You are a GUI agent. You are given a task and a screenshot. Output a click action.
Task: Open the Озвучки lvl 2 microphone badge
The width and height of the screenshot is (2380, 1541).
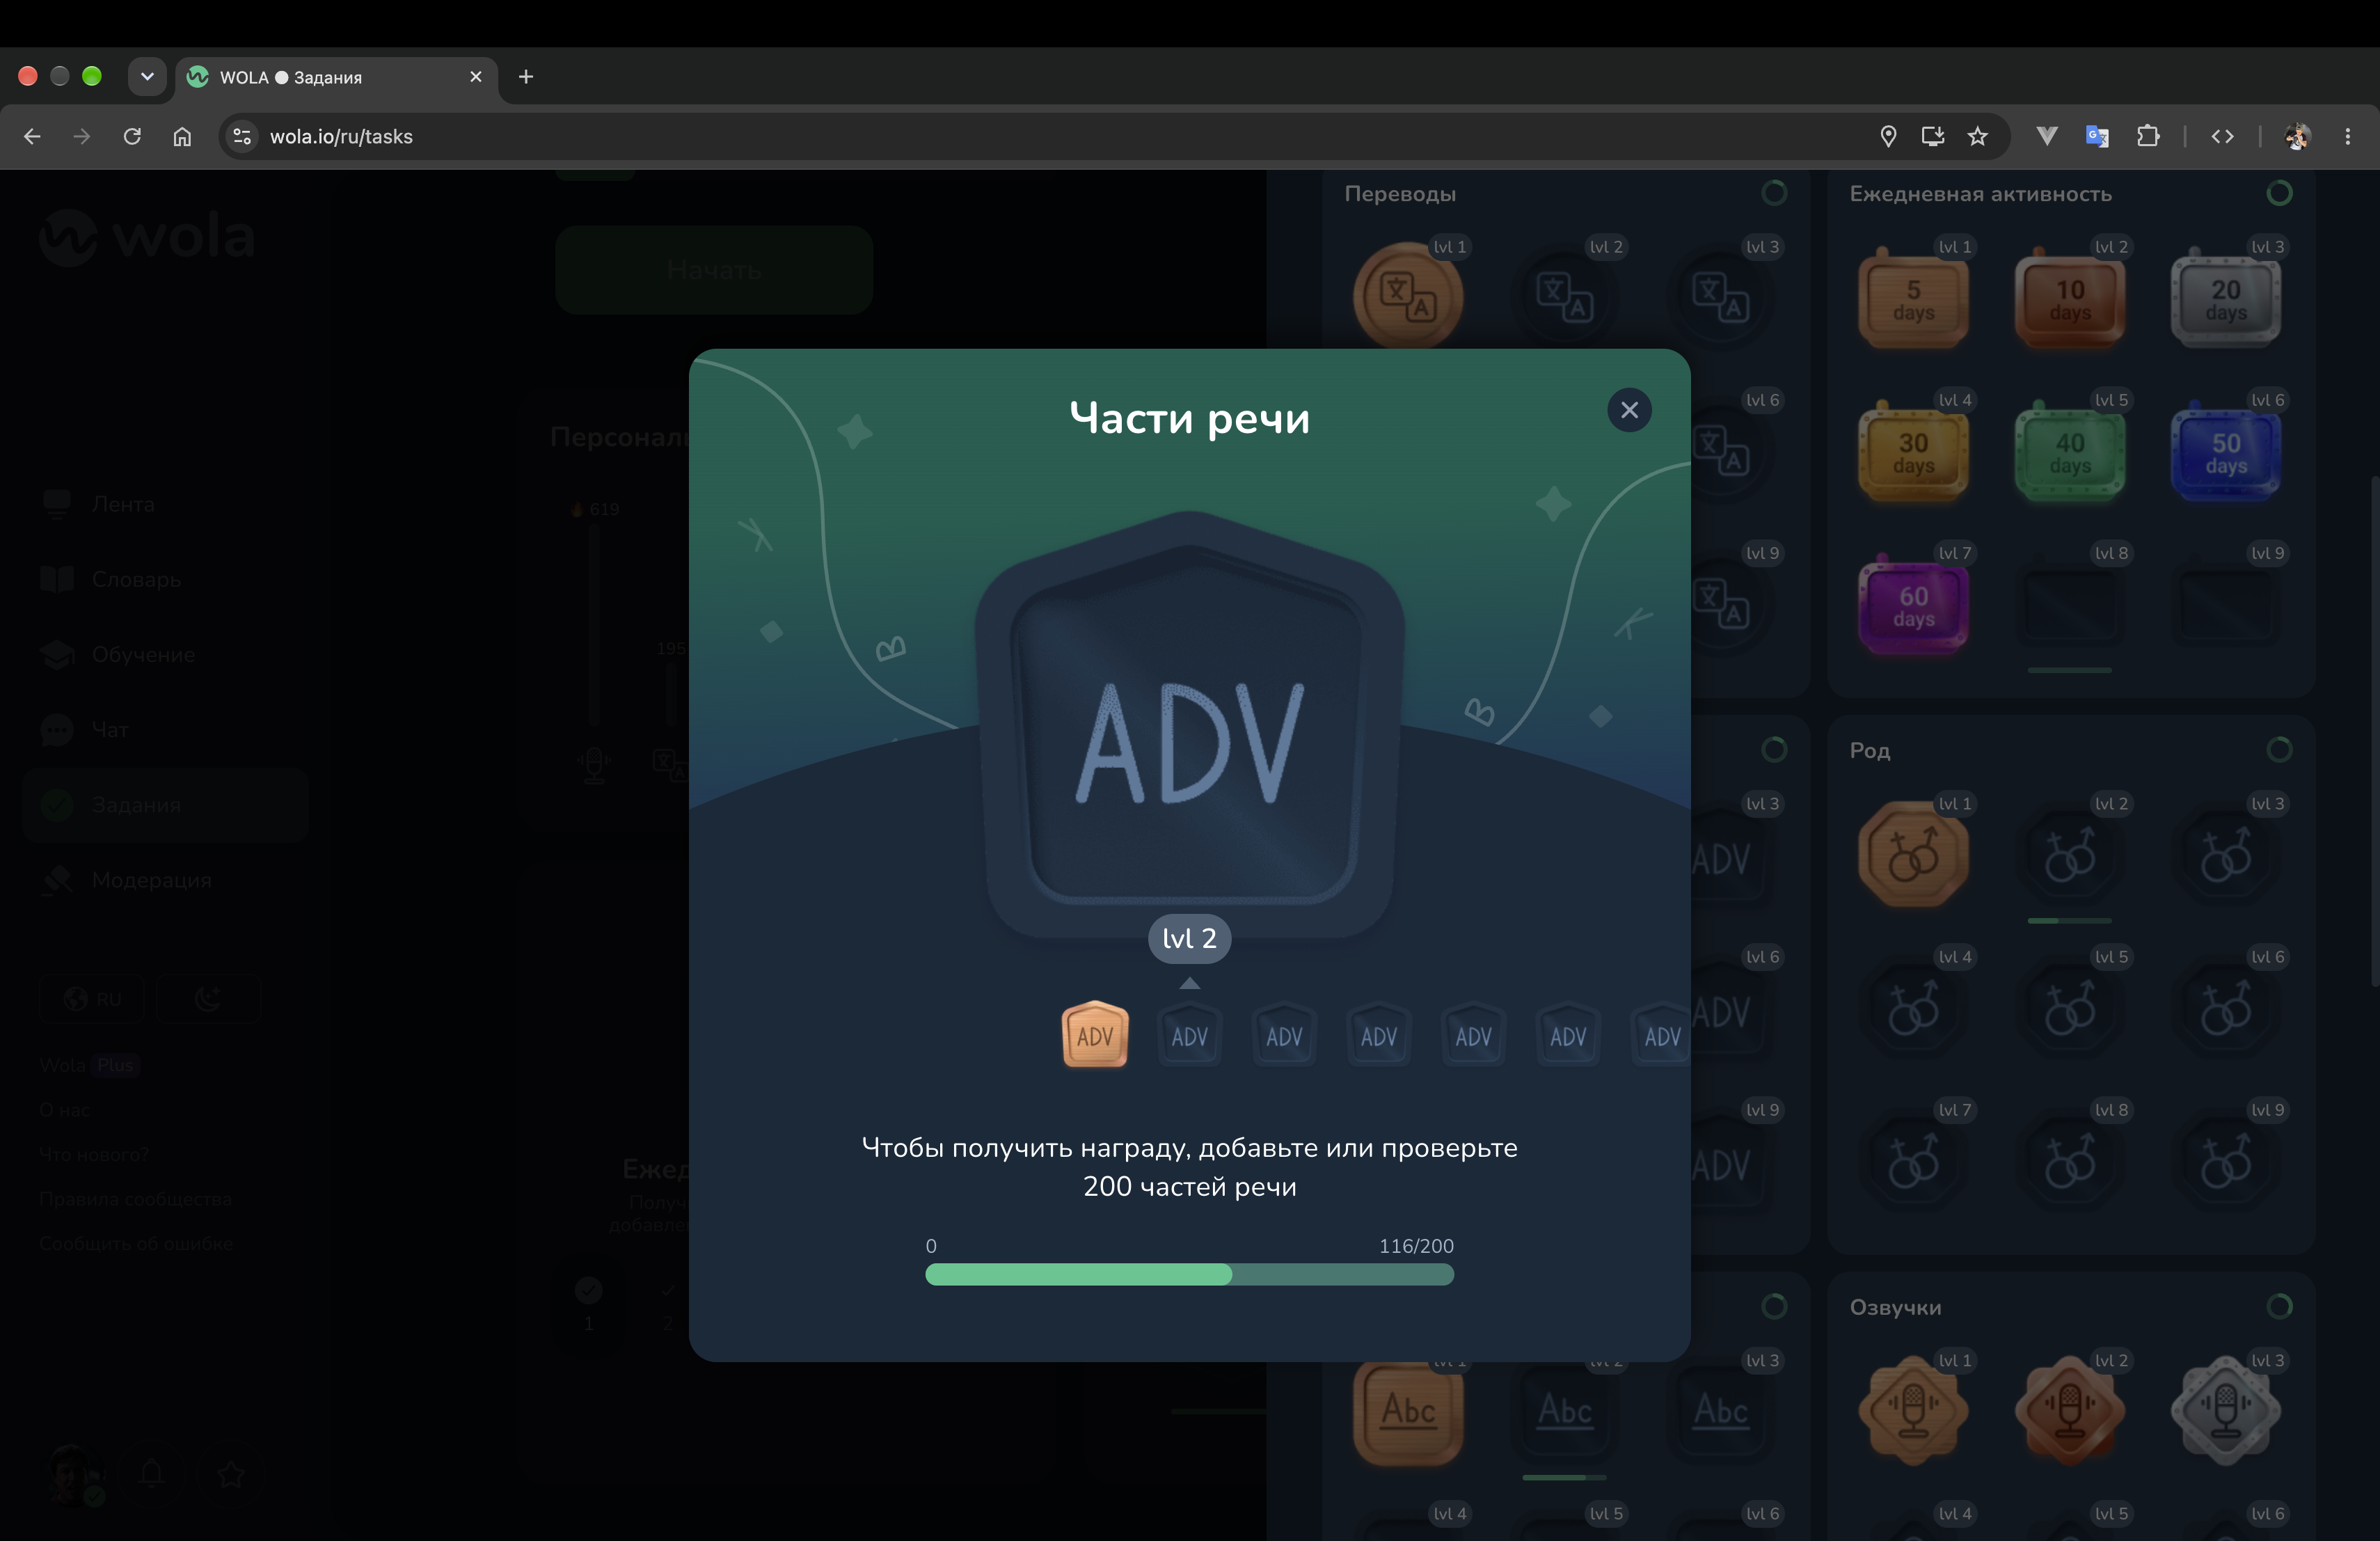pyautogui.click(x=2069, y=1410)
